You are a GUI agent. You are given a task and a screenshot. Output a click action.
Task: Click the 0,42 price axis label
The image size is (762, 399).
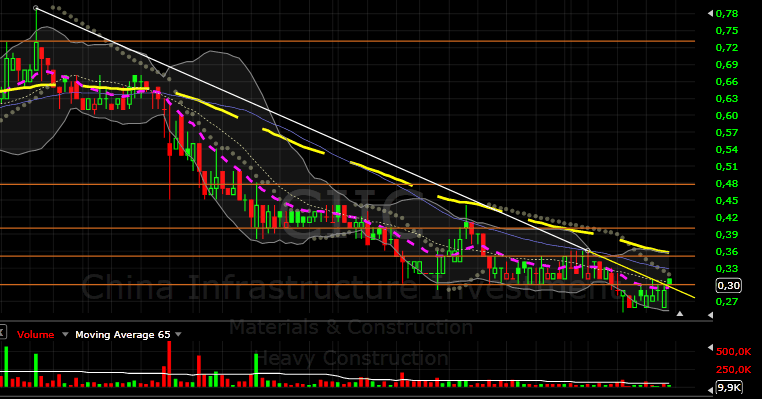tap(727, 218)
